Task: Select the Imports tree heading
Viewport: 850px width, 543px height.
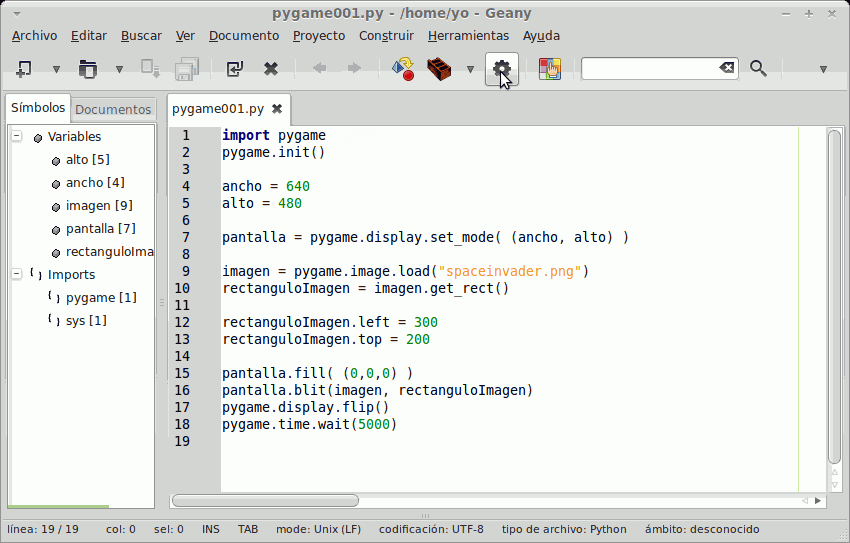Action: (x=71, y=275)
